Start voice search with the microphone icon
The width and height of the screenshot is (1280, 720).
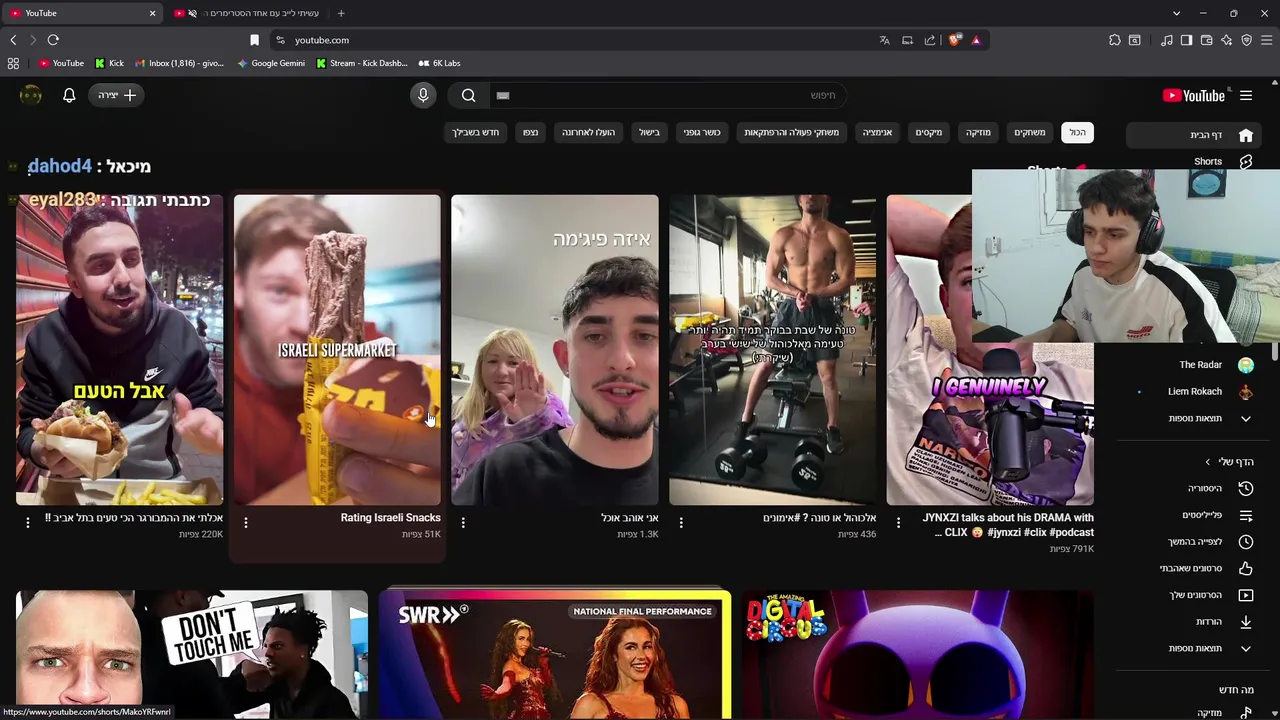tap(423, 95)
